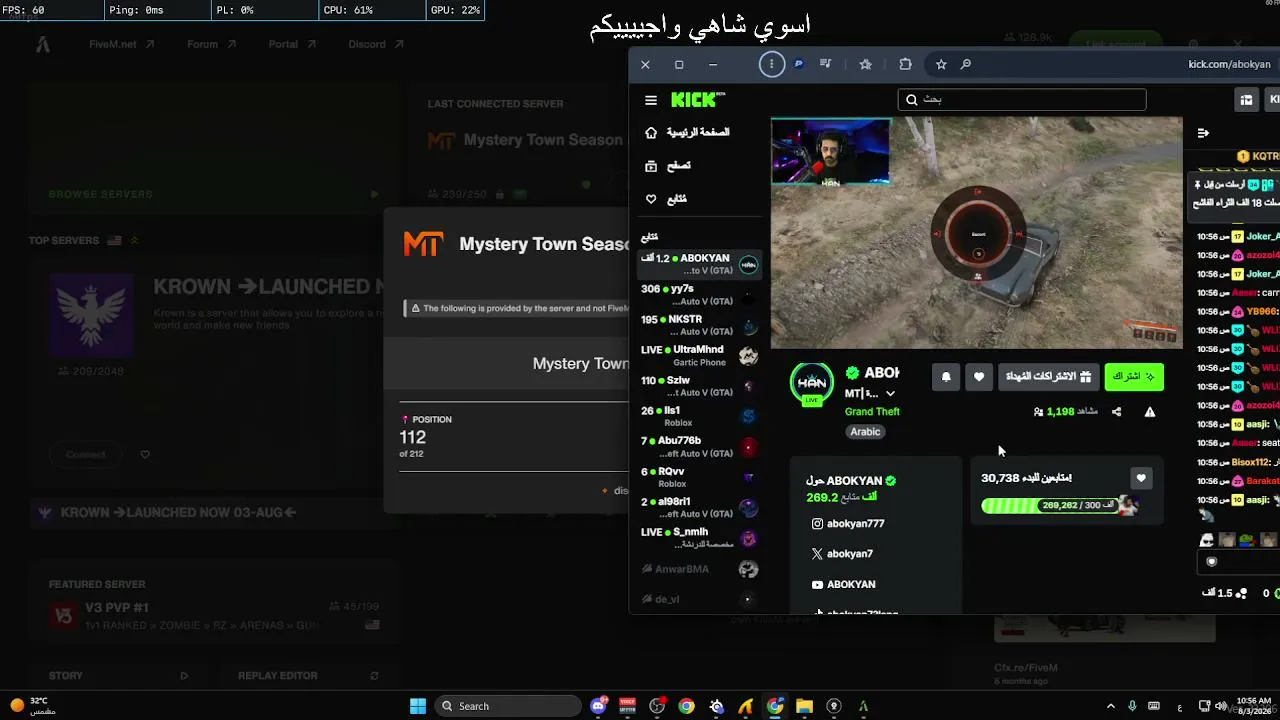This screenshot has width=1280, height=720.
Task: Select the Arabic language tag
Action: point(865,432)
